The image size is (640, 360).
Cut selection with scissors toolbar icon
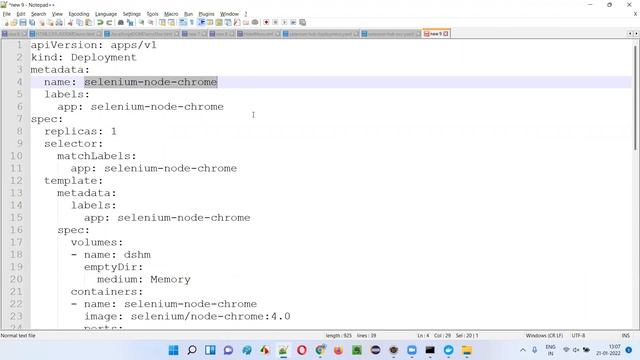point(70,22)
